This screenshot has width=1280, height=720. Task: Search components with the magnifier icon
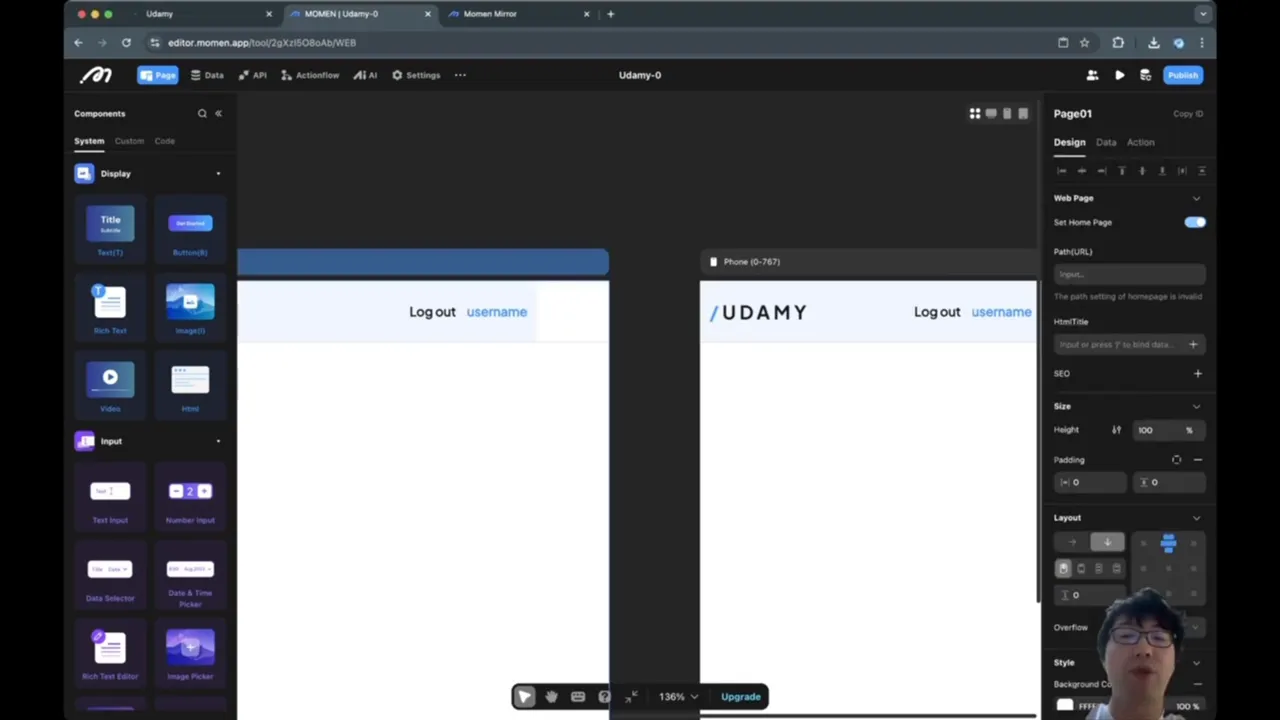click(x=202, y=114)
